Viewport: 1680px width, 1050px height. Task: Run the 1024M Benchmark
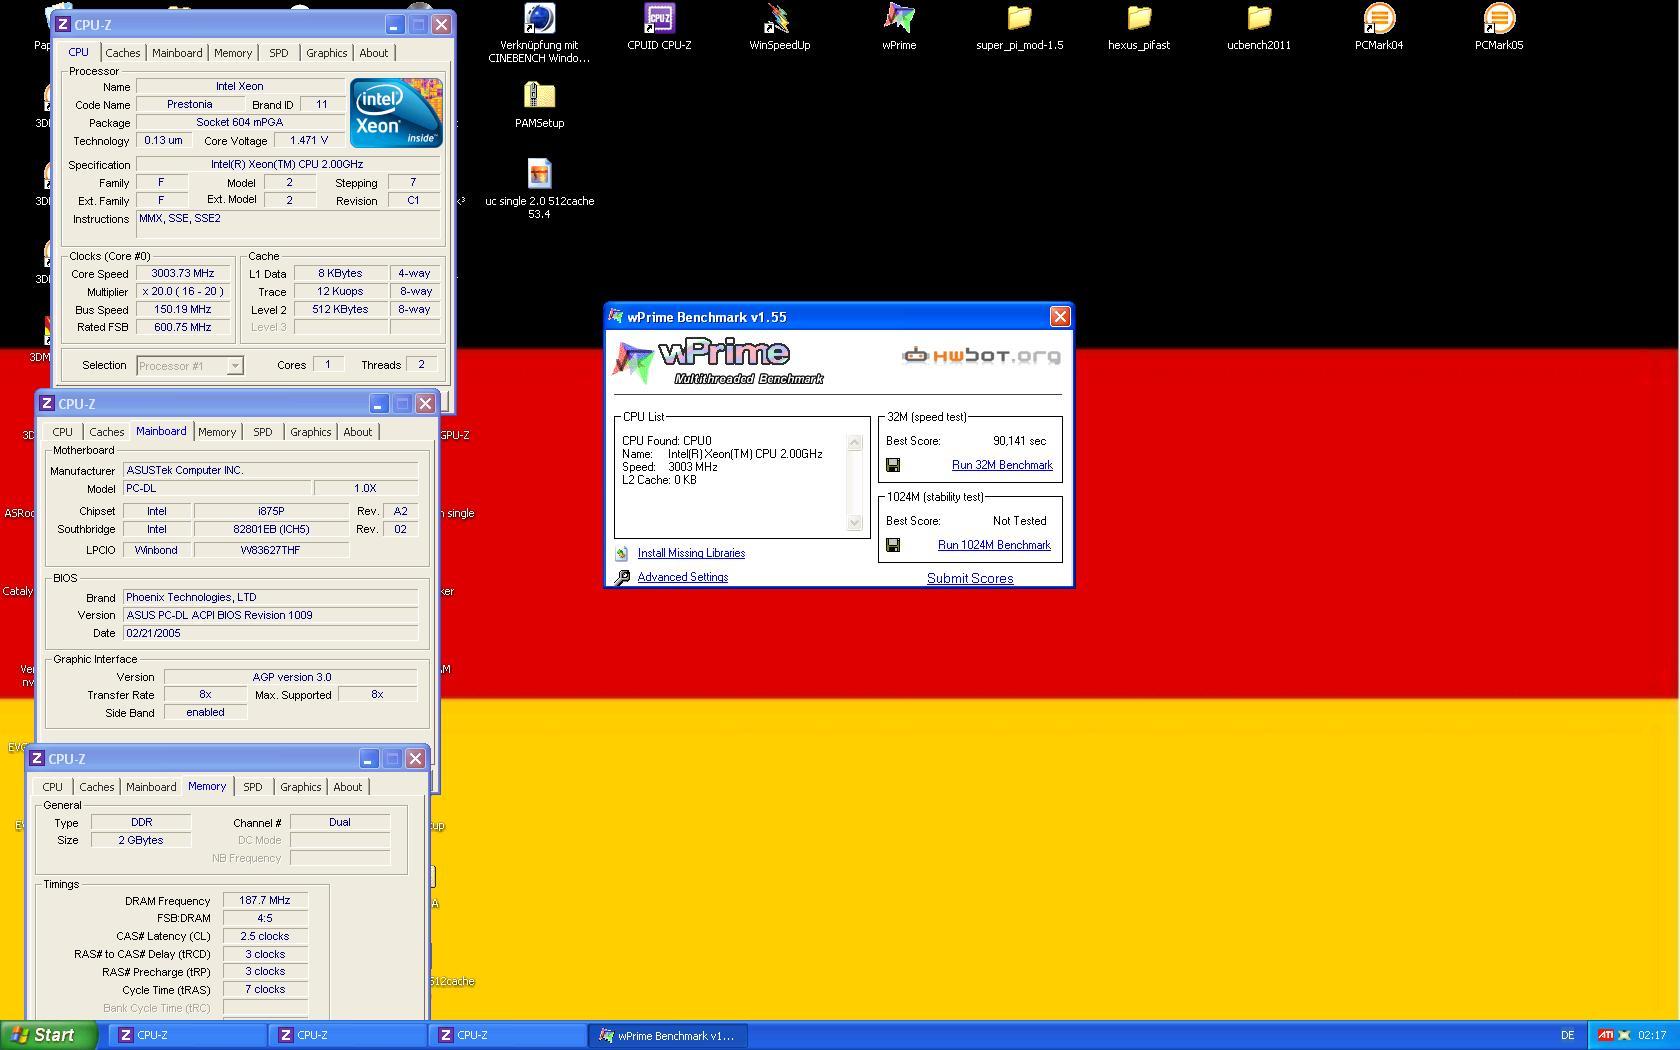(994, 545)
